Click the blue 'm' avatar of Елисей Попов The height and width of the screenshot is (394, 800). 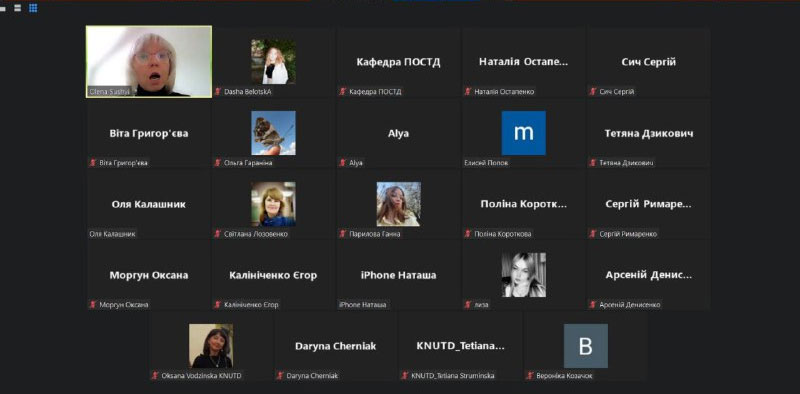(523, 133)
